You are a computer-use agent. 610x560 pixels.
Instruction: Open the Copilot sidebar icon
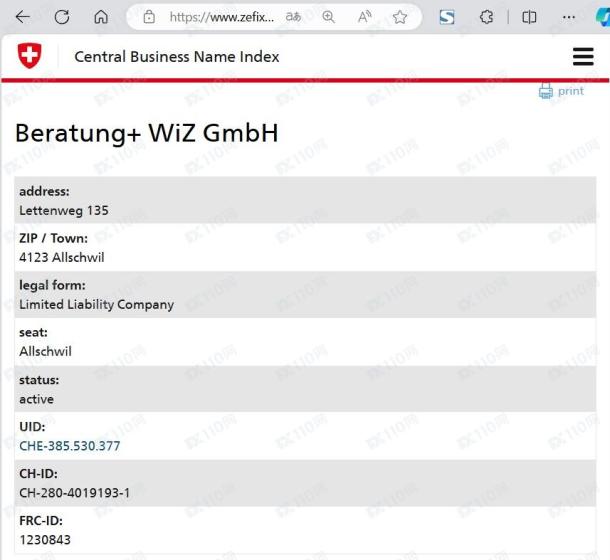point(603,17)
